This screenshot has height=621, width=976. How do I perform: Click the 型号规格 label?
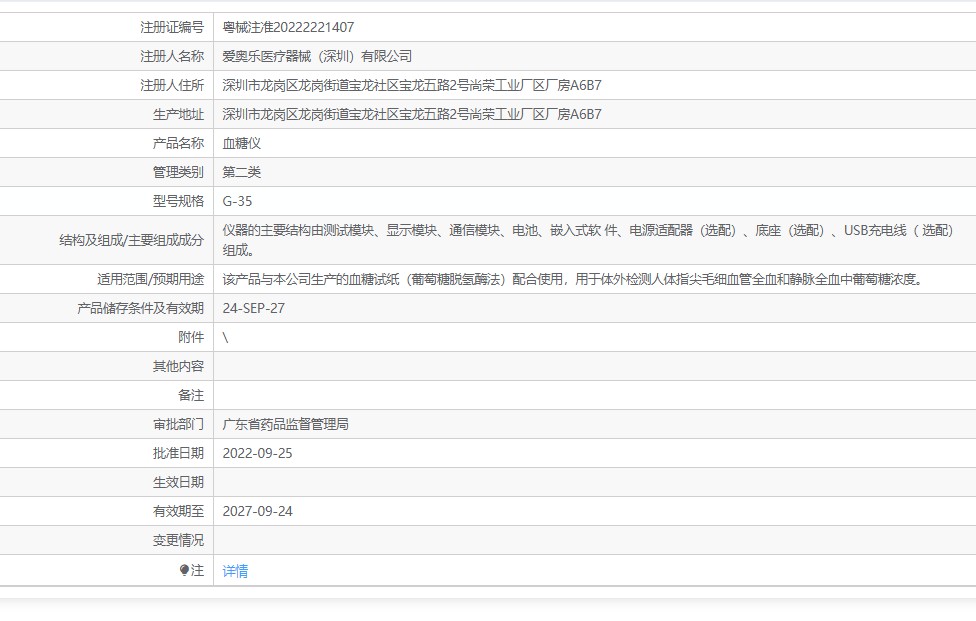click(x=178, y=201)
